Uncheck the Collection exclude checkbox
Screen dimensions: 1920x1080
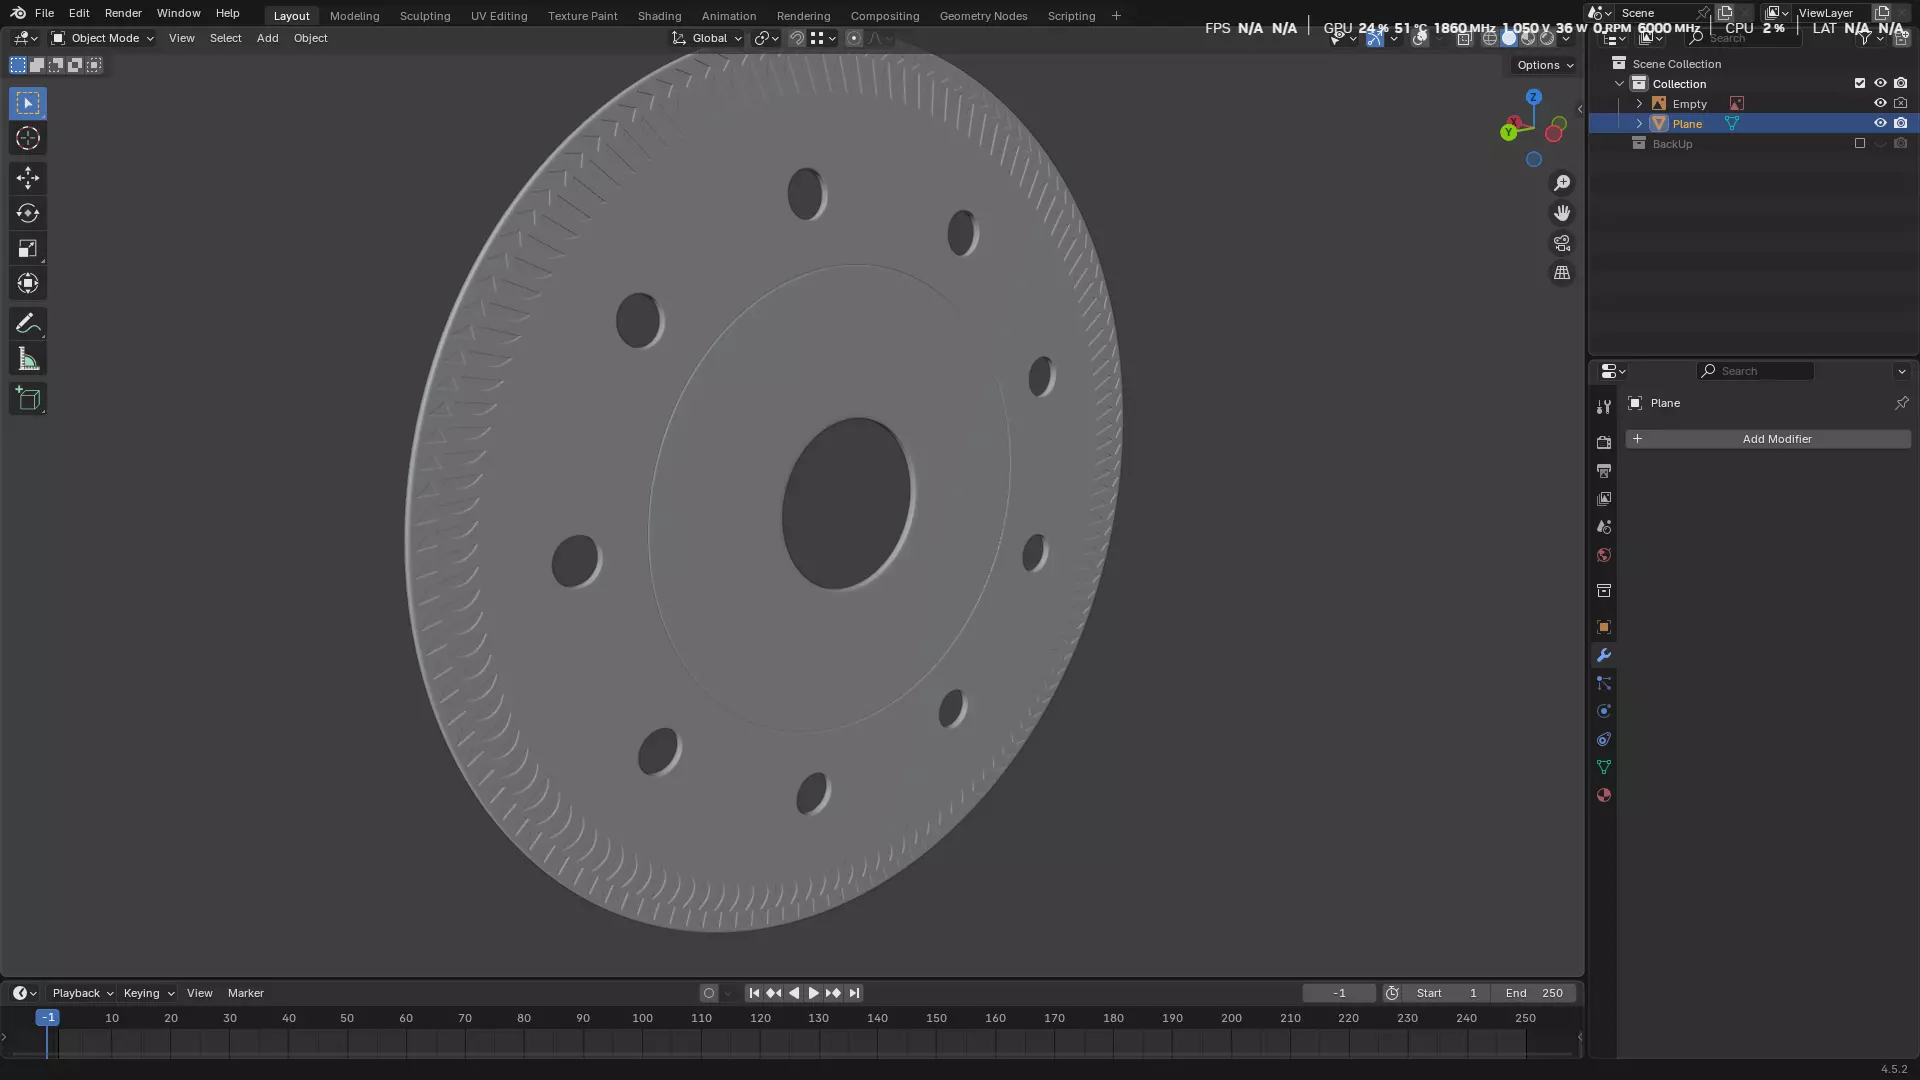pyautogui.click(x=1860, y=83)
